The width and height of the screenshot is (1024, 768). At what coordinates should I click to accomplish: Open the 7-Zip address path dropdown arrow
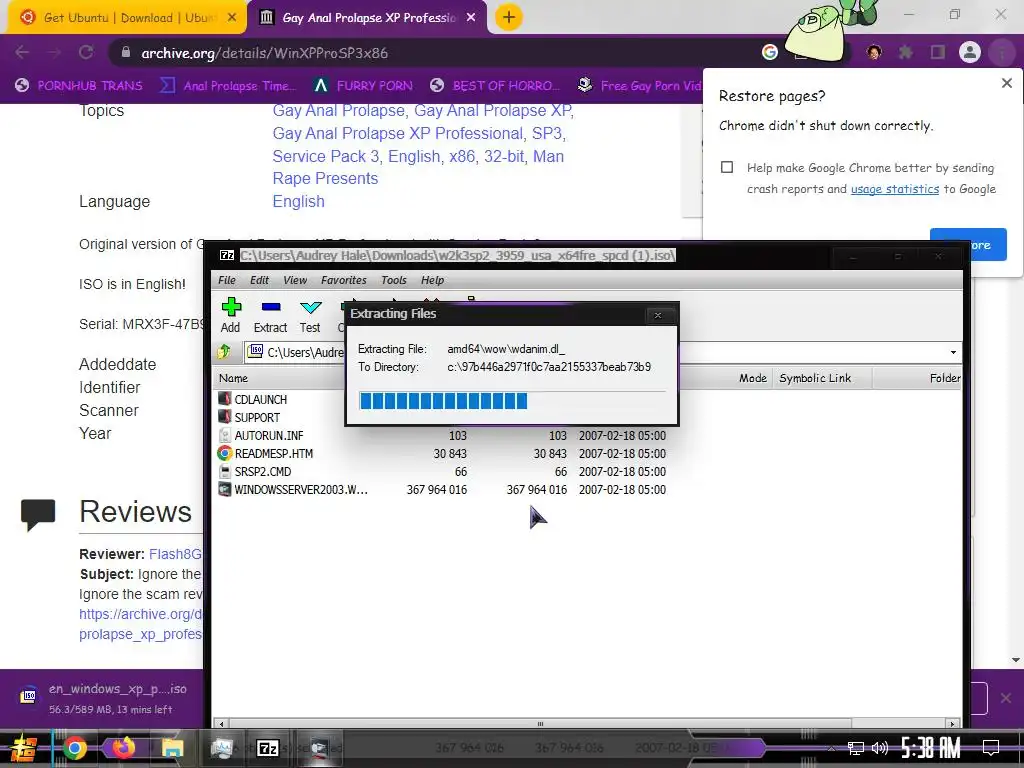tap(953, 352)
